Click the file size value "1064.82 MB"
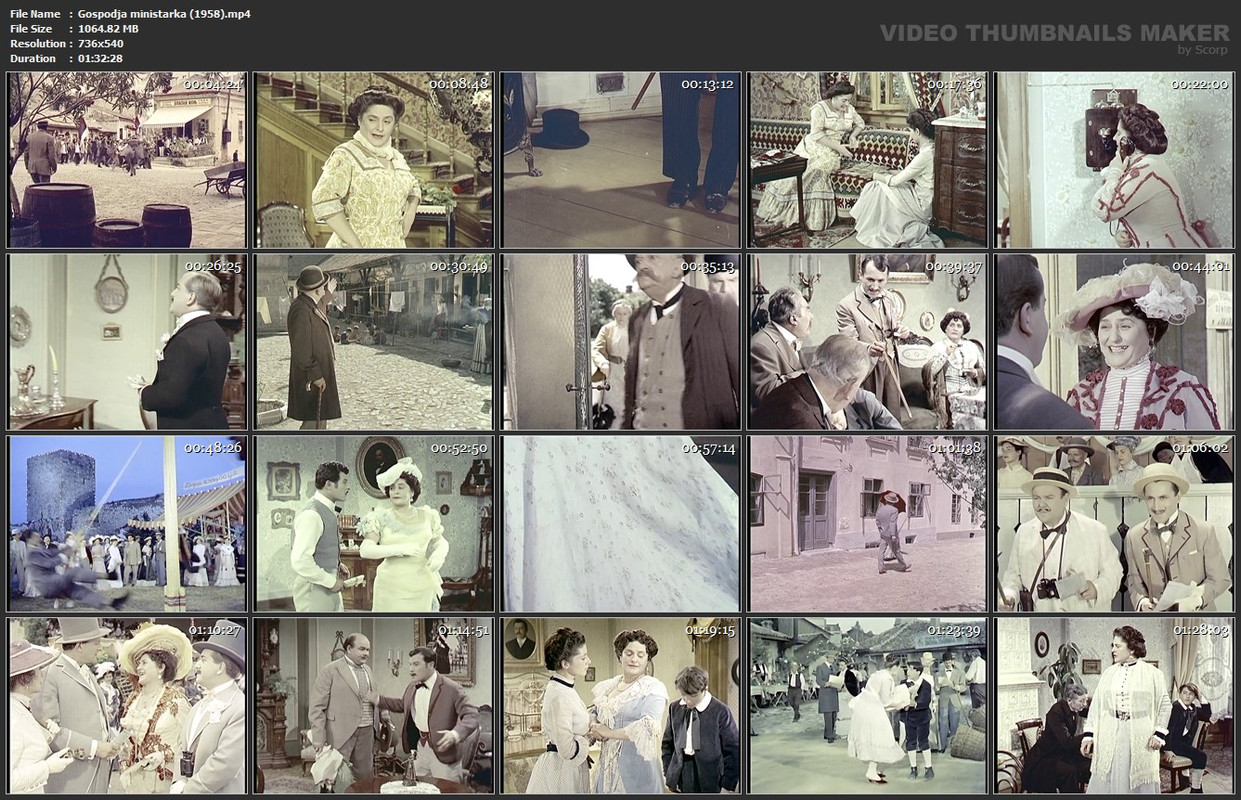 [x=108, y=29]
